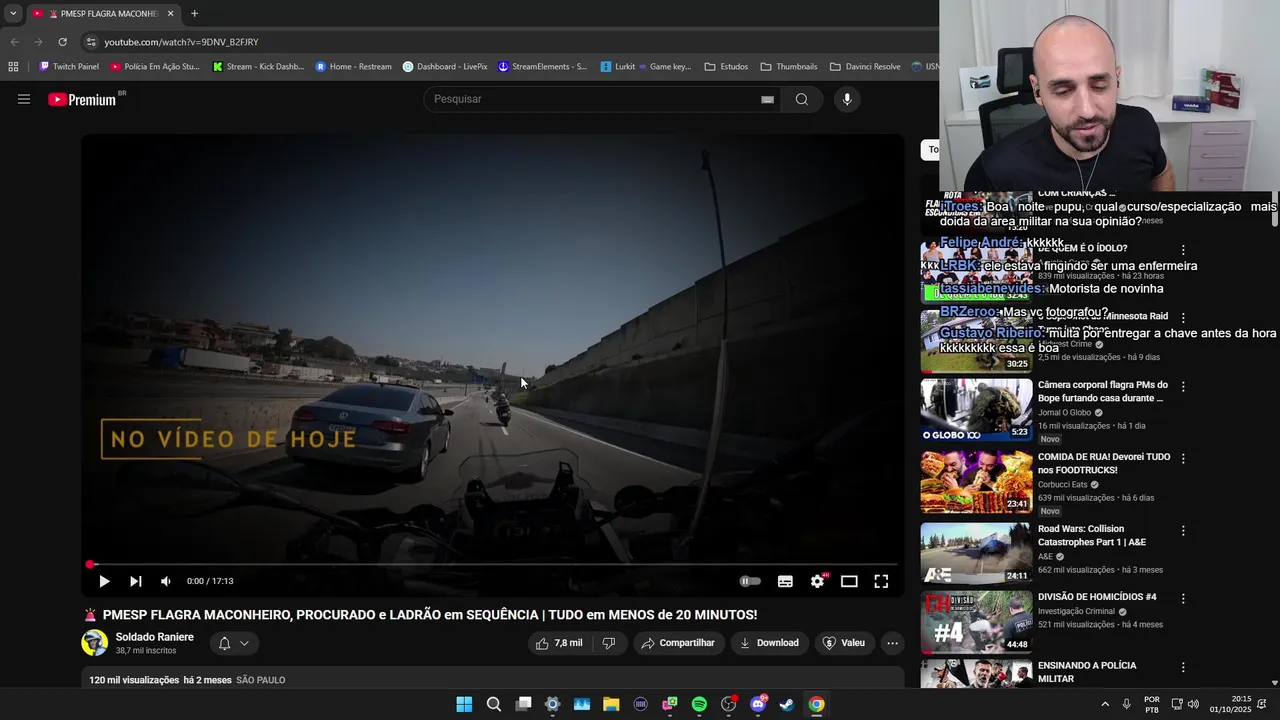
Task: View site information icon in address bar
Action: 90,42
